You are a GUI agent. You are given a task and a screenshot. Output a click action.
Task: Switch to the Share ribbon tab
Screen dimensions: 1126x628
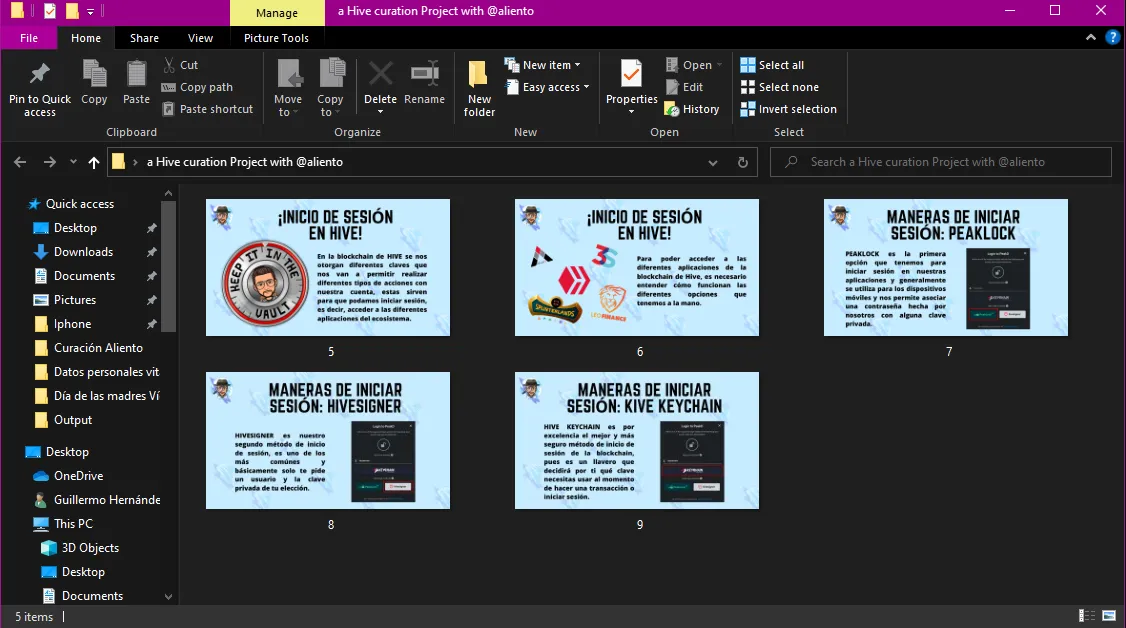pyautogui.click(x=144, y=38)
